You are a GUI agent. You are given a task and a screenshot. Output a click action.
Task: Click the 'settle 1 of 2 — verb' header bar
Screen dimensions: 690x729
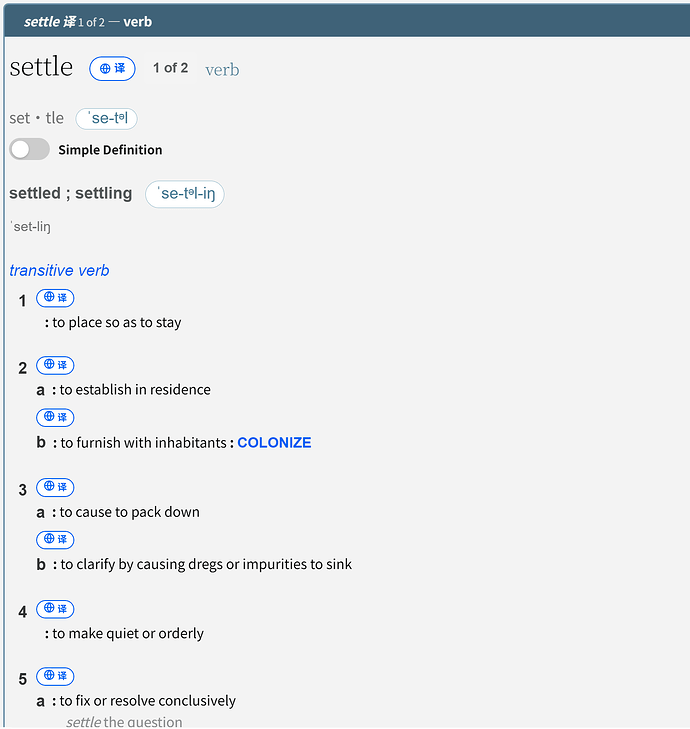point(347,21)
